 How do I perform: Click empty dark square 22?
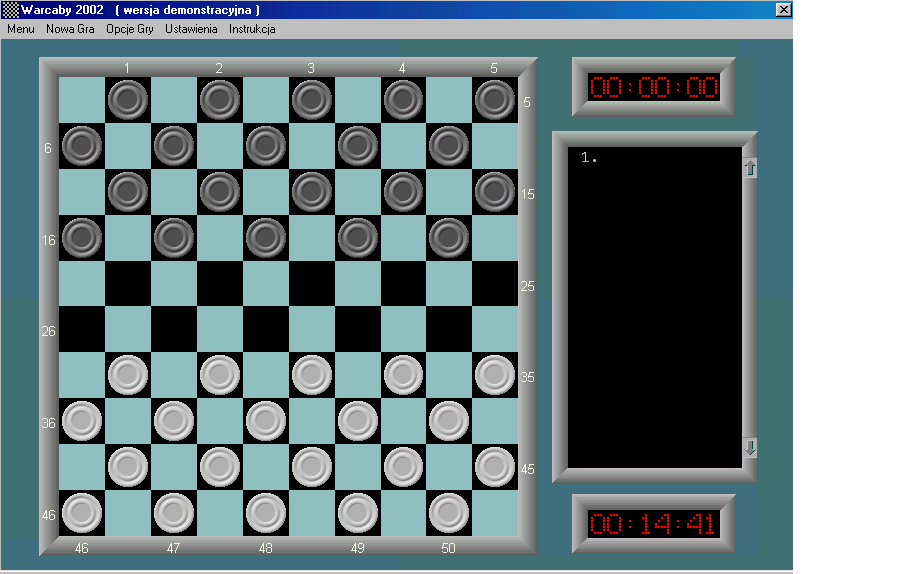click(x=220, y=283)
